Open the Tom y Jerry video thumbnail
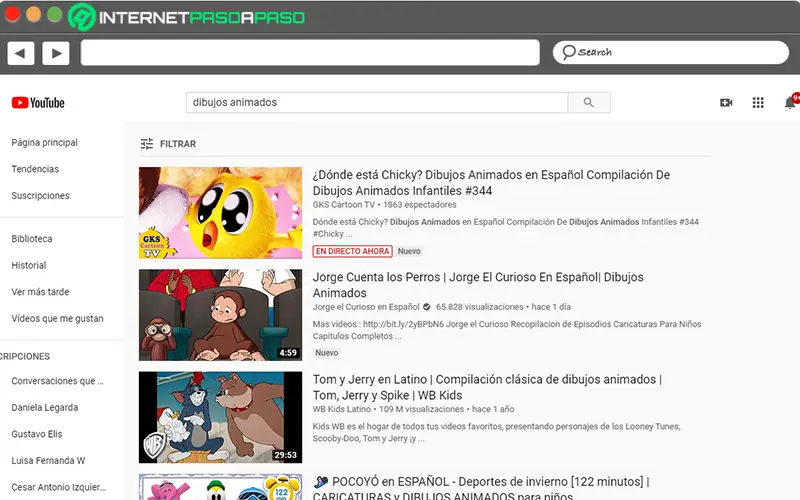The width and height of the screenshot is (800, 500). (x=220, y=417)
